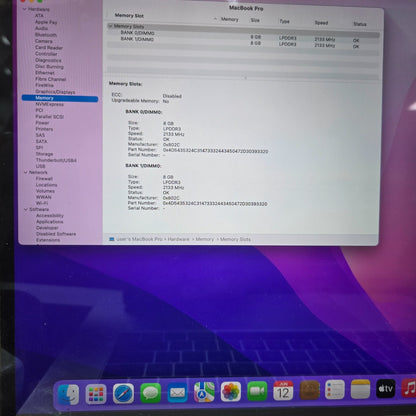Collapse the Network section in sidebar
Viewport: 416px width, 416px height.
[26, 172]
